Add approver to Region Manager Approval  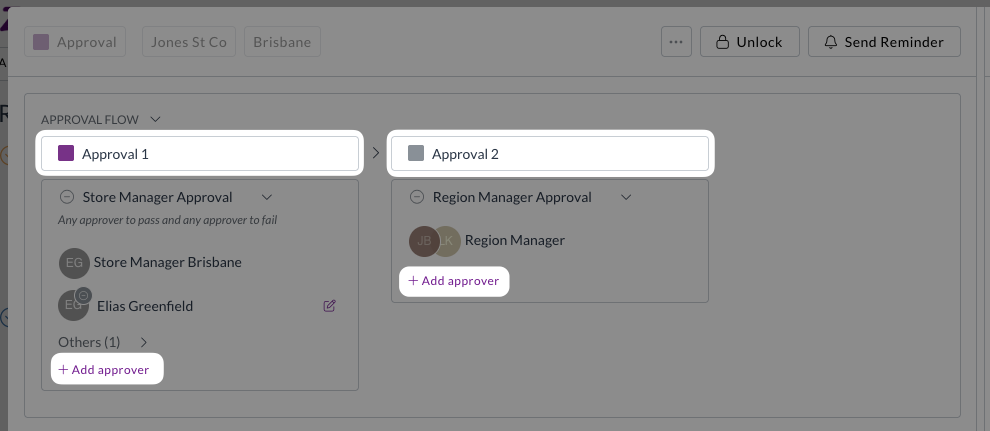454,281
